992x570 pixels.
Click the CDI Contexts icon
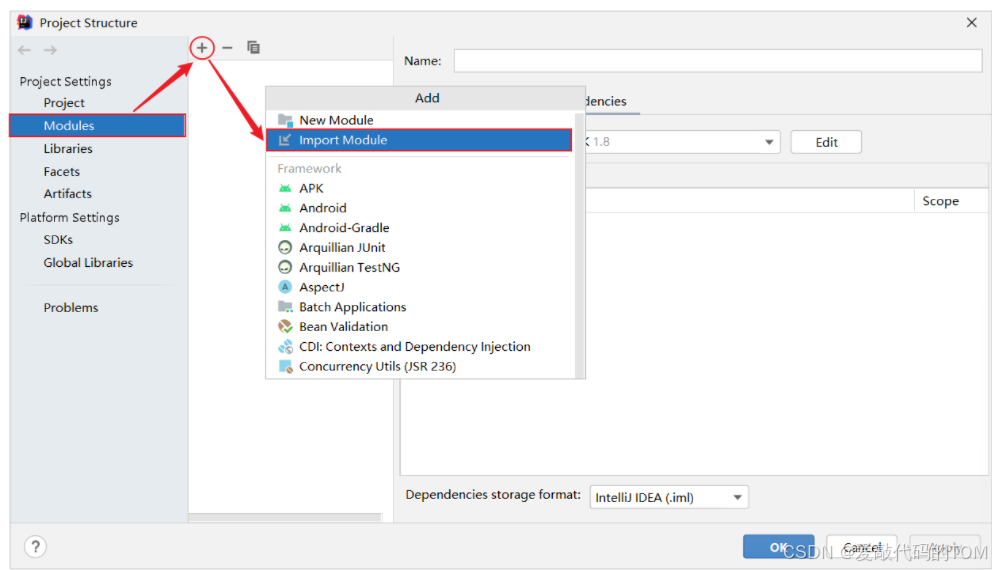(285, 347)
